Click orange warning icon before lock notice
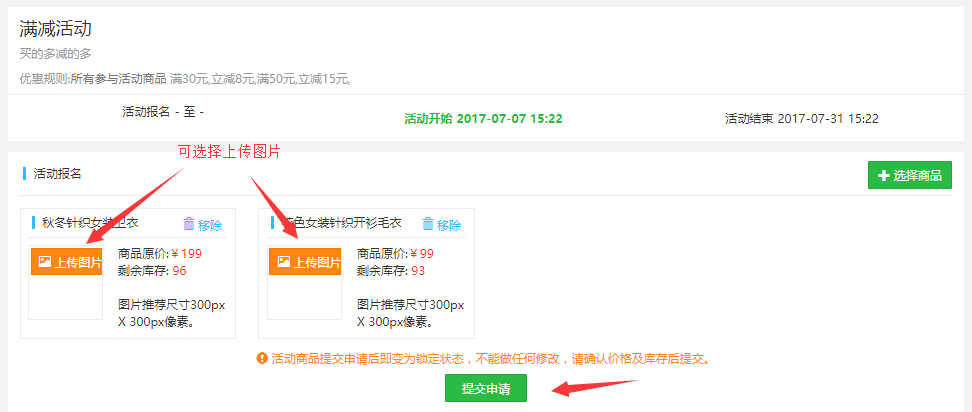This screenshot has width=972, height=412. pyautogui.click(x=262, y=358)
